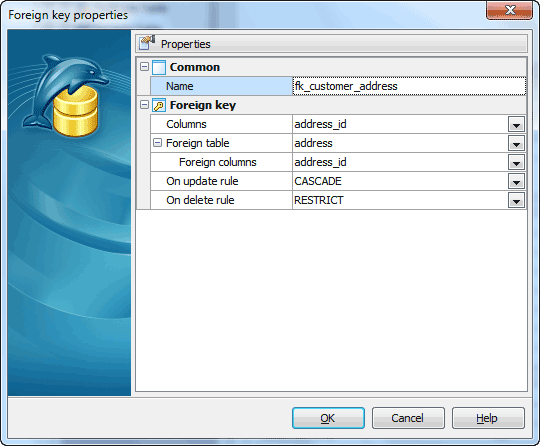
Task: Confirm with the OK button
Action: pyautogui.click(x=328, y=418)
